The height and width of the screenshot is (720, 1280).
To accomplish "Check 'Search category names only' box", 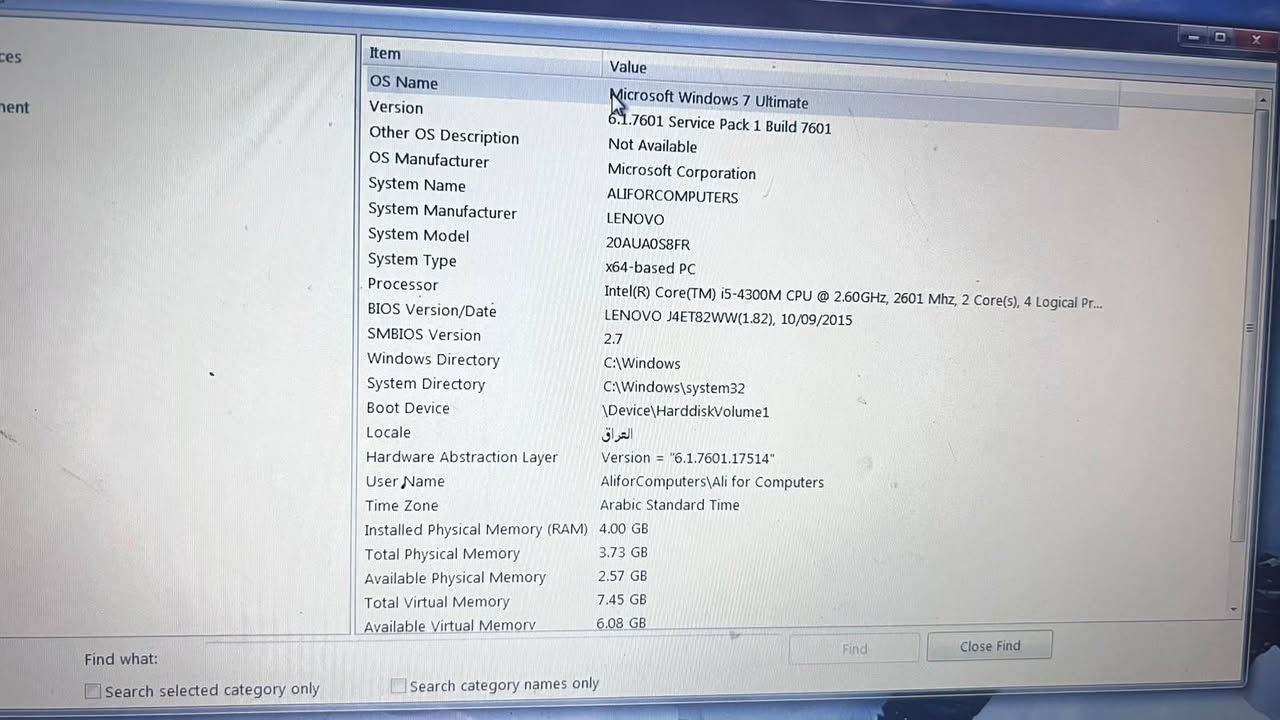I will [x=398, y=686].
